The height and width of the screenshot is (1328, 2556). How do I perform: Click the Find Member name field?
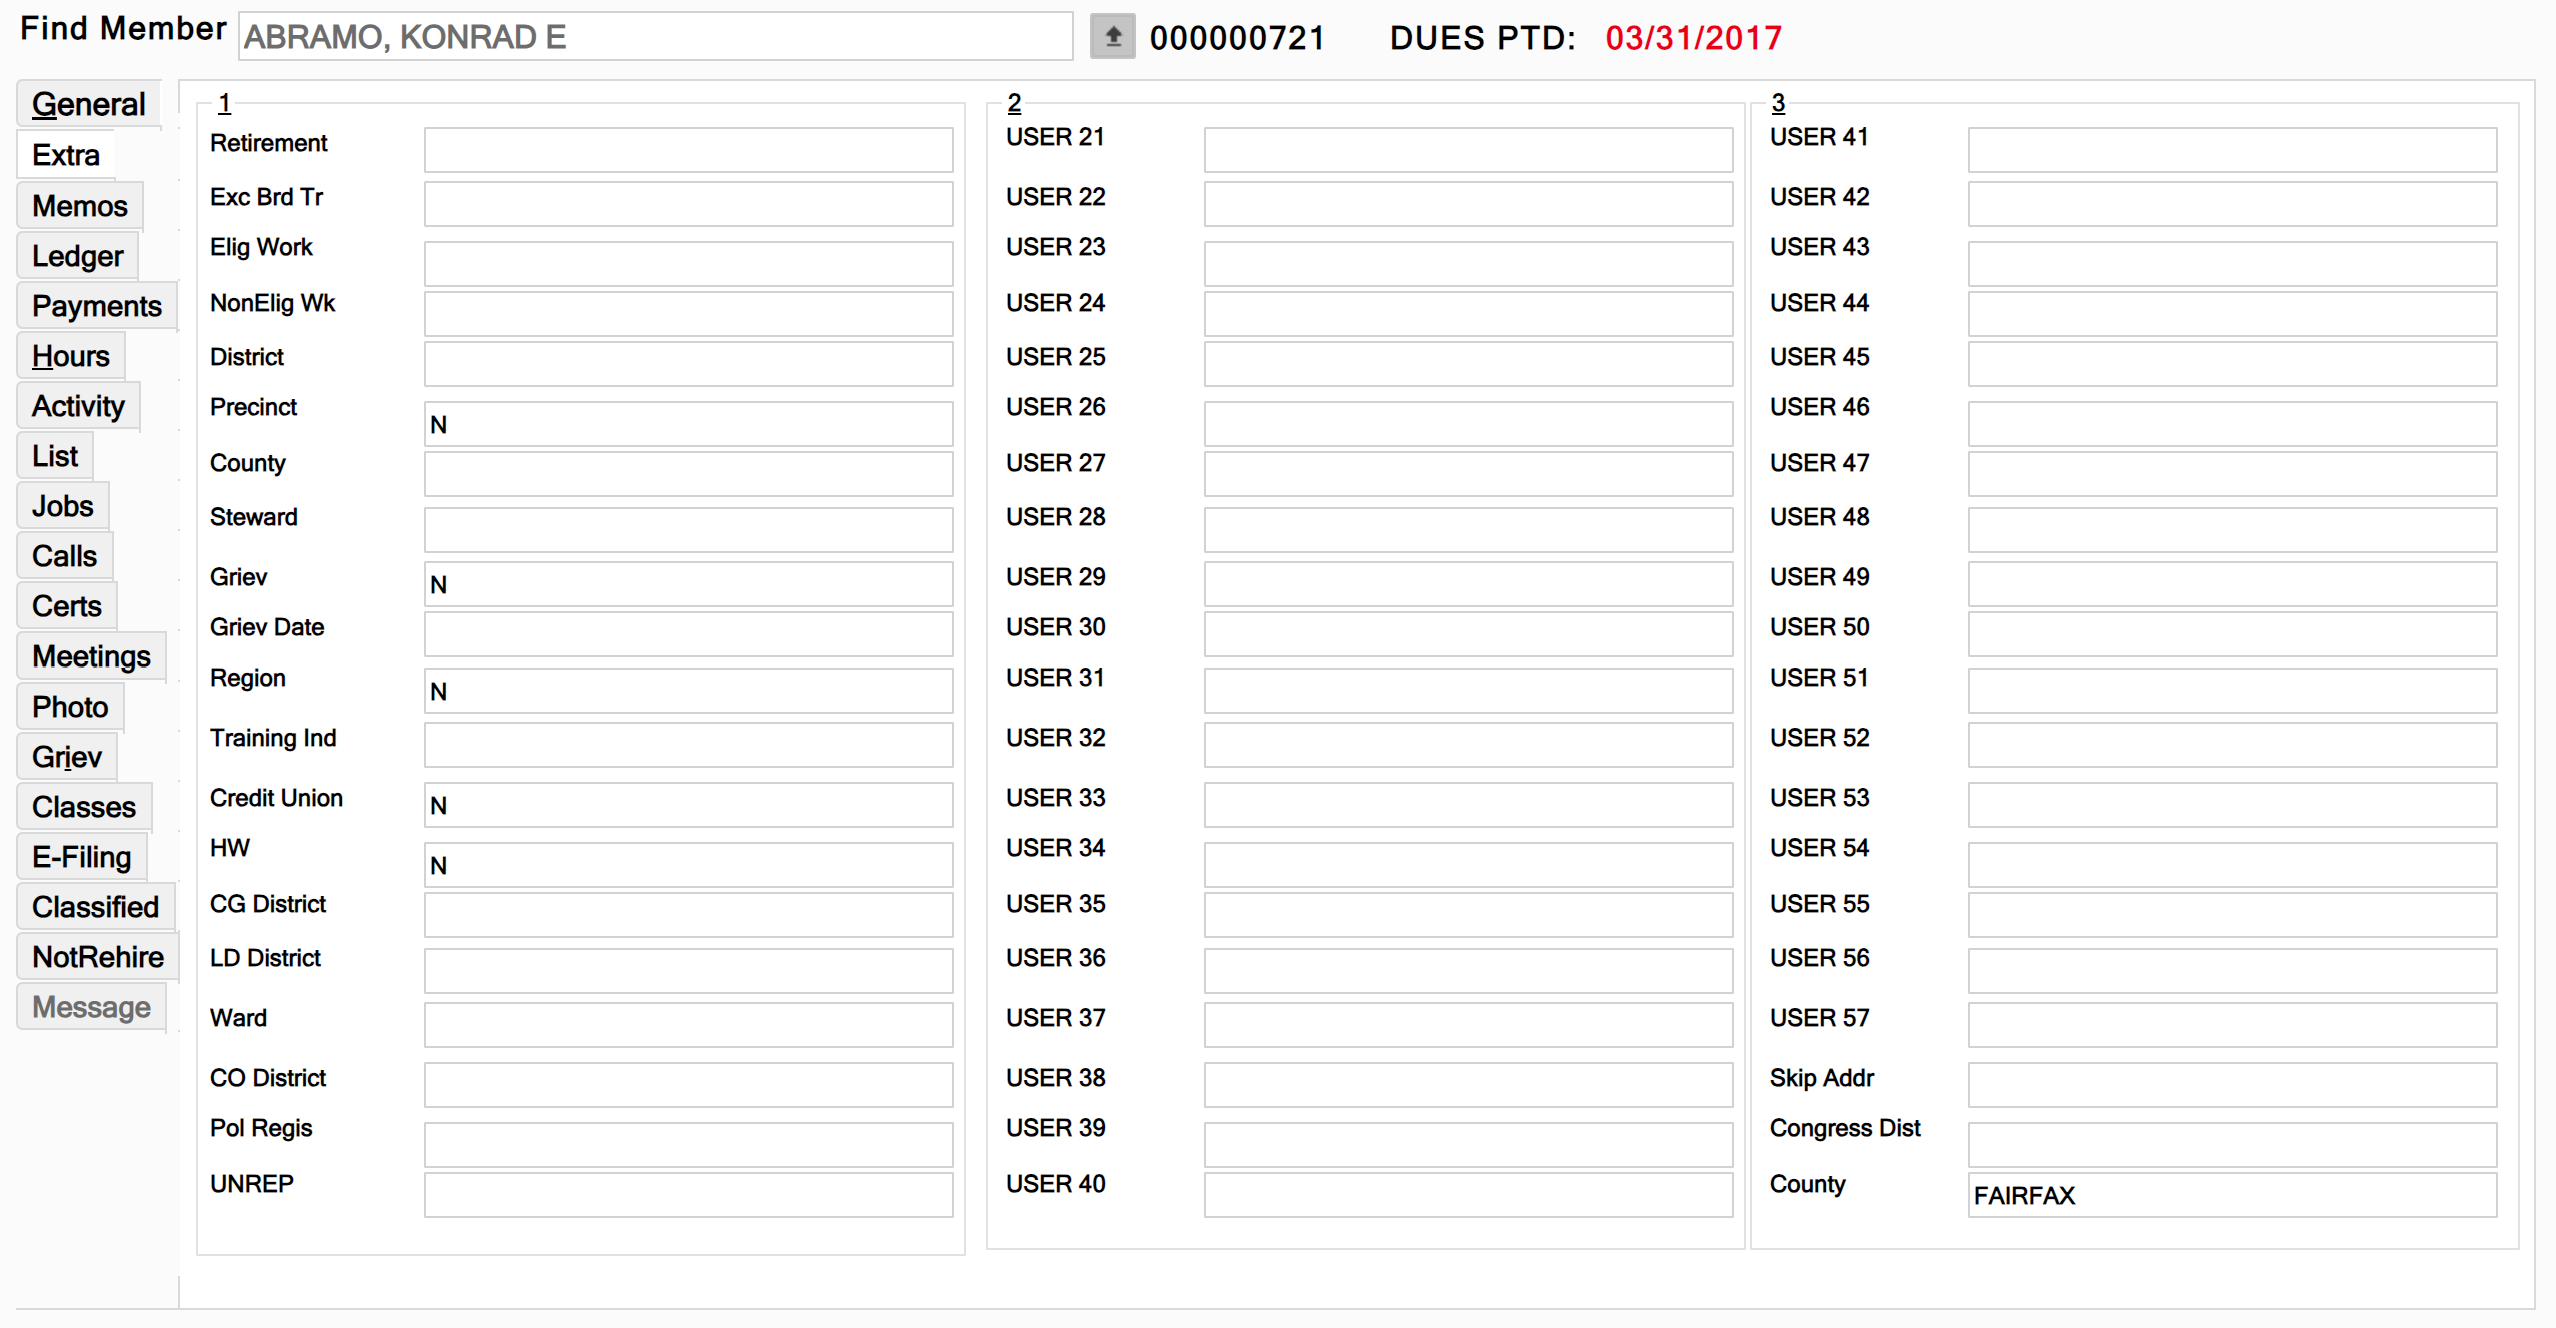[655, 38]
